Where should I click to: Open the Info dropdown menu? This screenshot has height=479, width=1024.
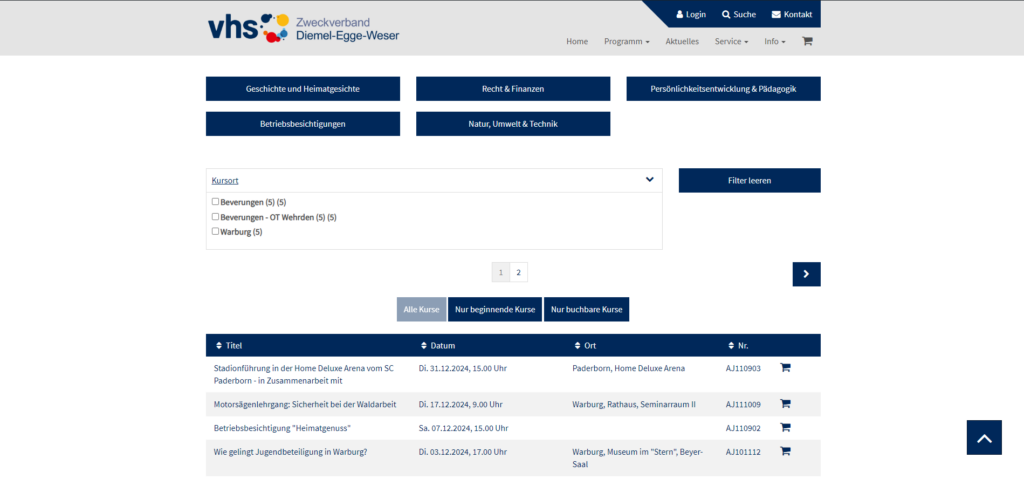tap(775, 41)
